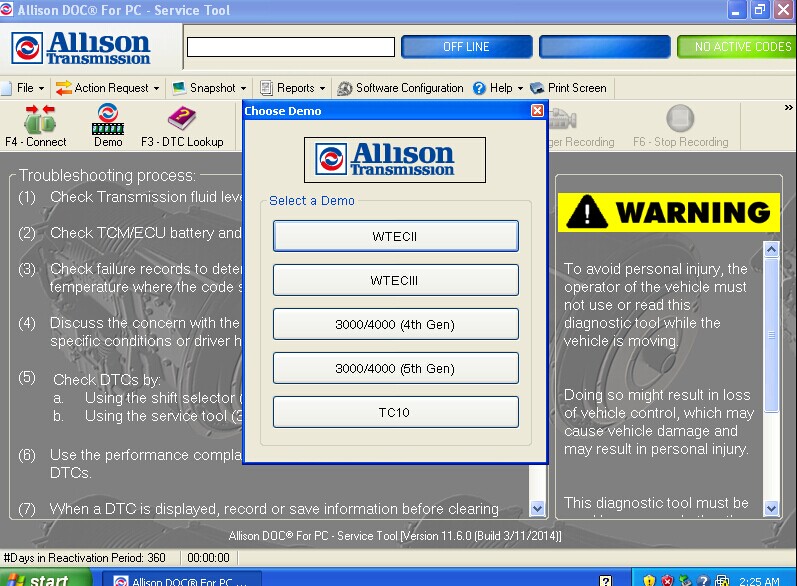This screenshot has height=586, width=797.
Task: Select the TC10 demo option
Action: [395, 412]
